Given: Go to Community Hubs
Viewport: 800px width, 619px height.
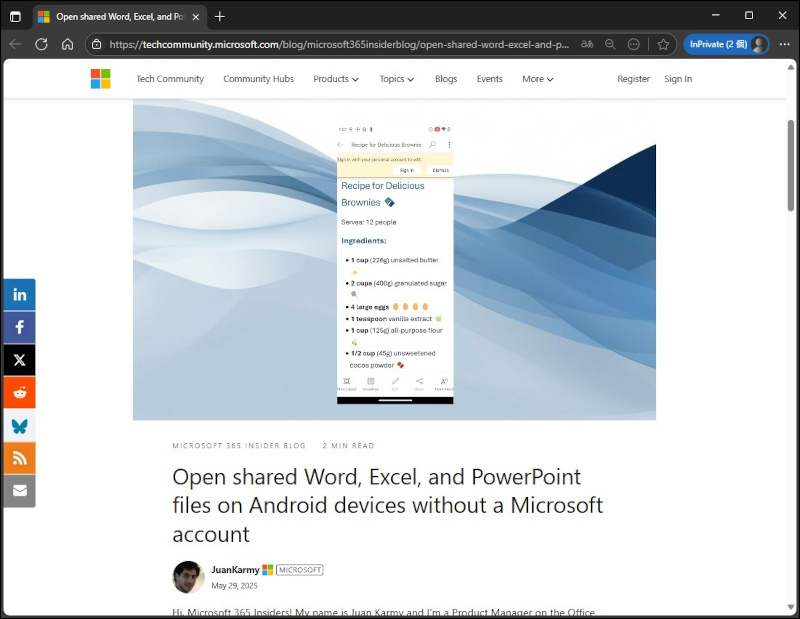Looking at the screenshot, I should pos(258,79).
